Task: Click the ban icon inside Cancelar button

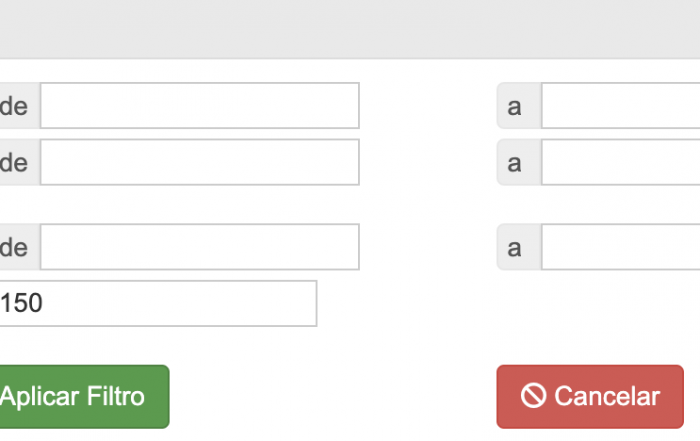Action: point(533,395)
